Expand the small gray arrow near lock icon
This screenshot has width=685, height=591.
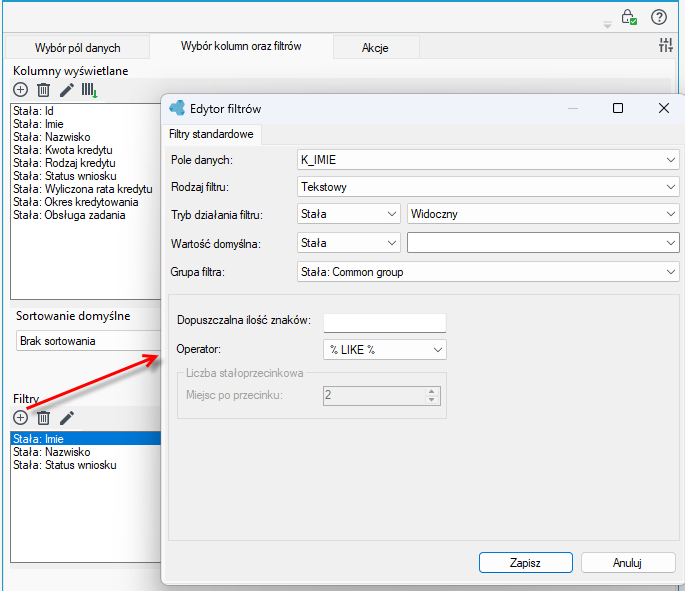[607, 25]
